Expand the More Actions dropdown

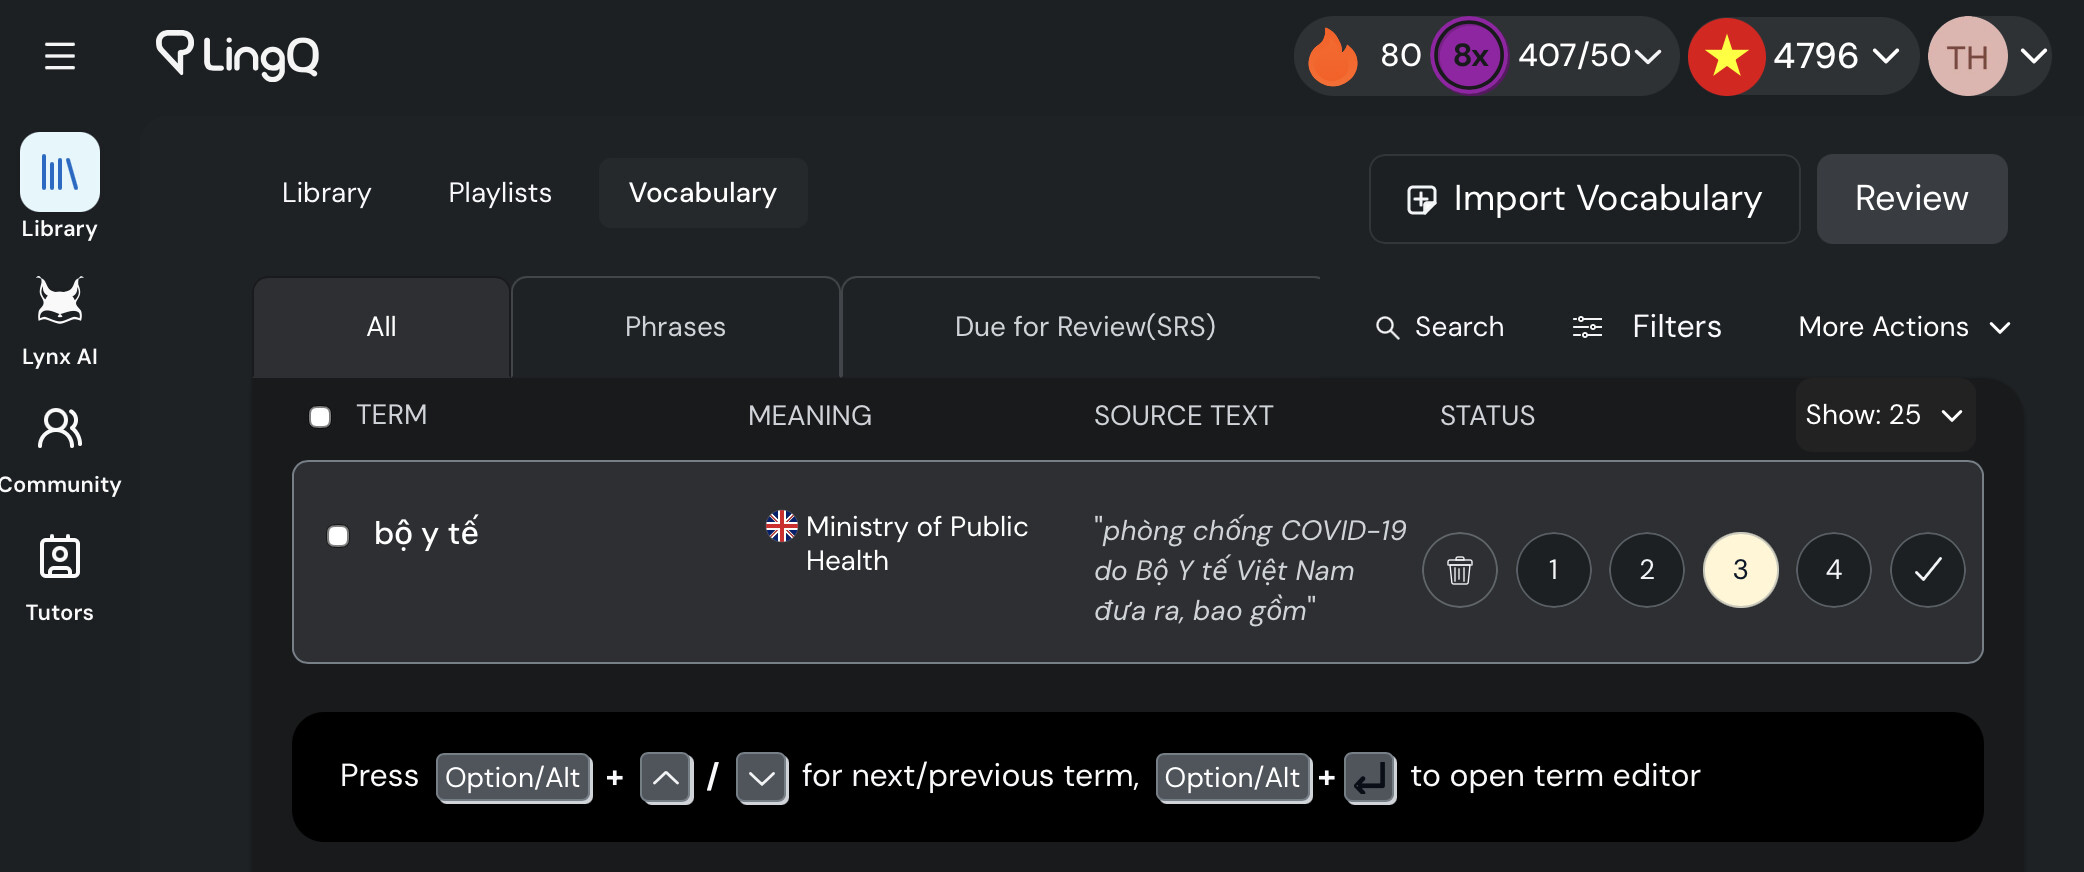1904,327
